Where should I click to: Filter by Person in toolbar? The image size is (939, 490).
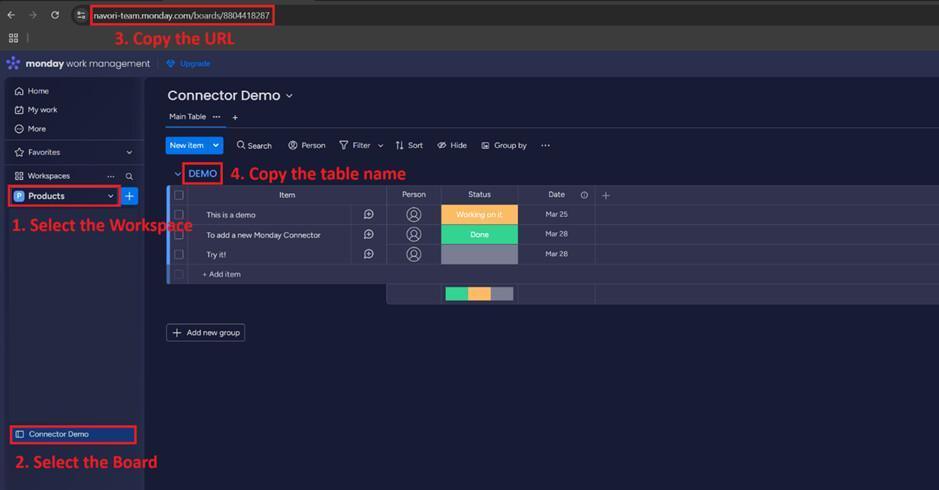pyautogui.click(x=307, y=146)
